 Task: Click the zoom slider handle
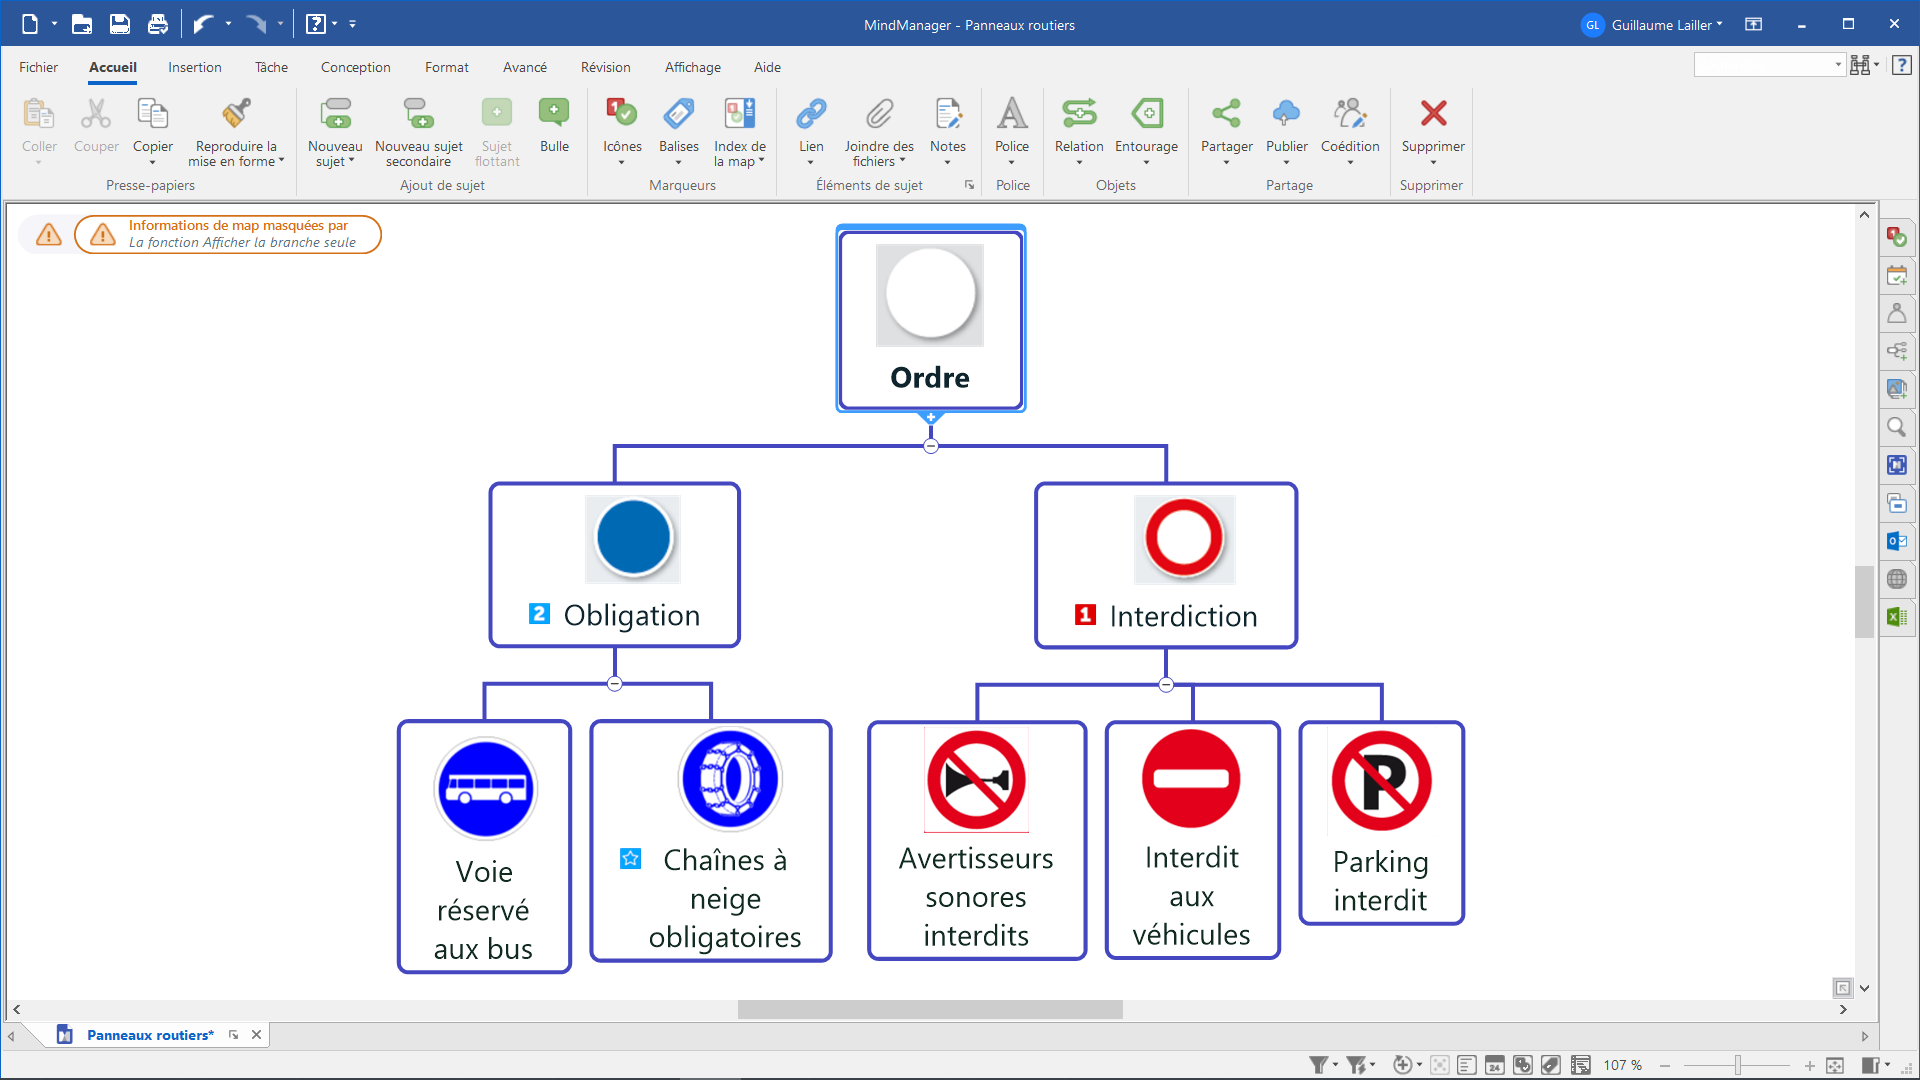[x=1738, y=1065]
